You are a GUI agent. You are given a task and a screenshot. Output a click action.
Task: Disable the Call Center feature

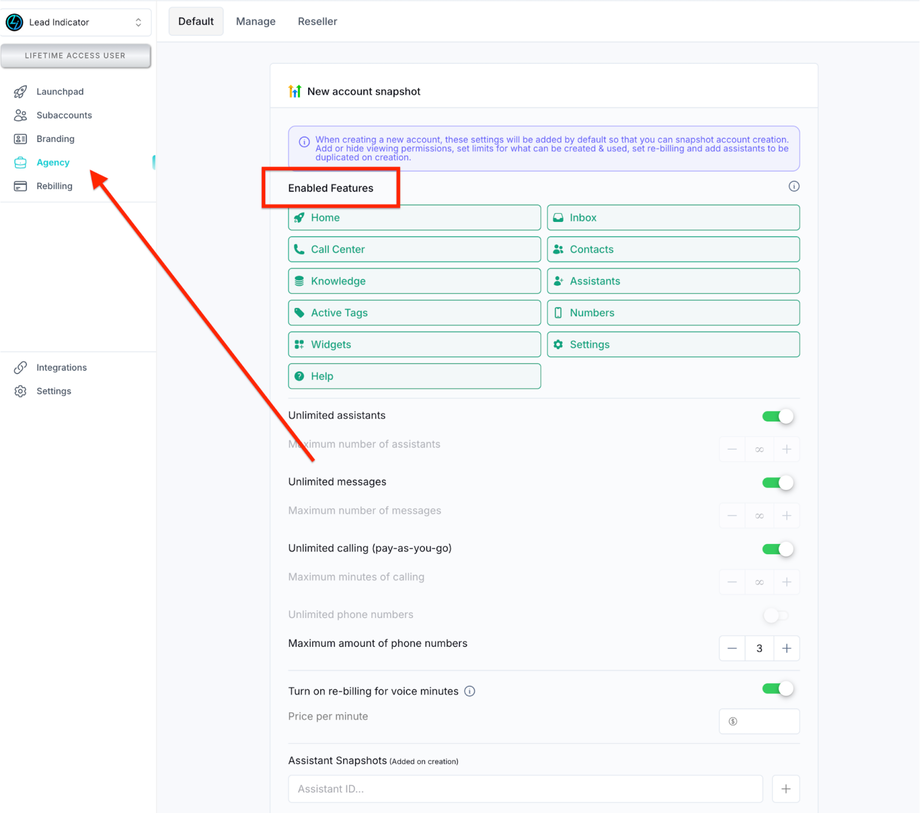(414, 249)
